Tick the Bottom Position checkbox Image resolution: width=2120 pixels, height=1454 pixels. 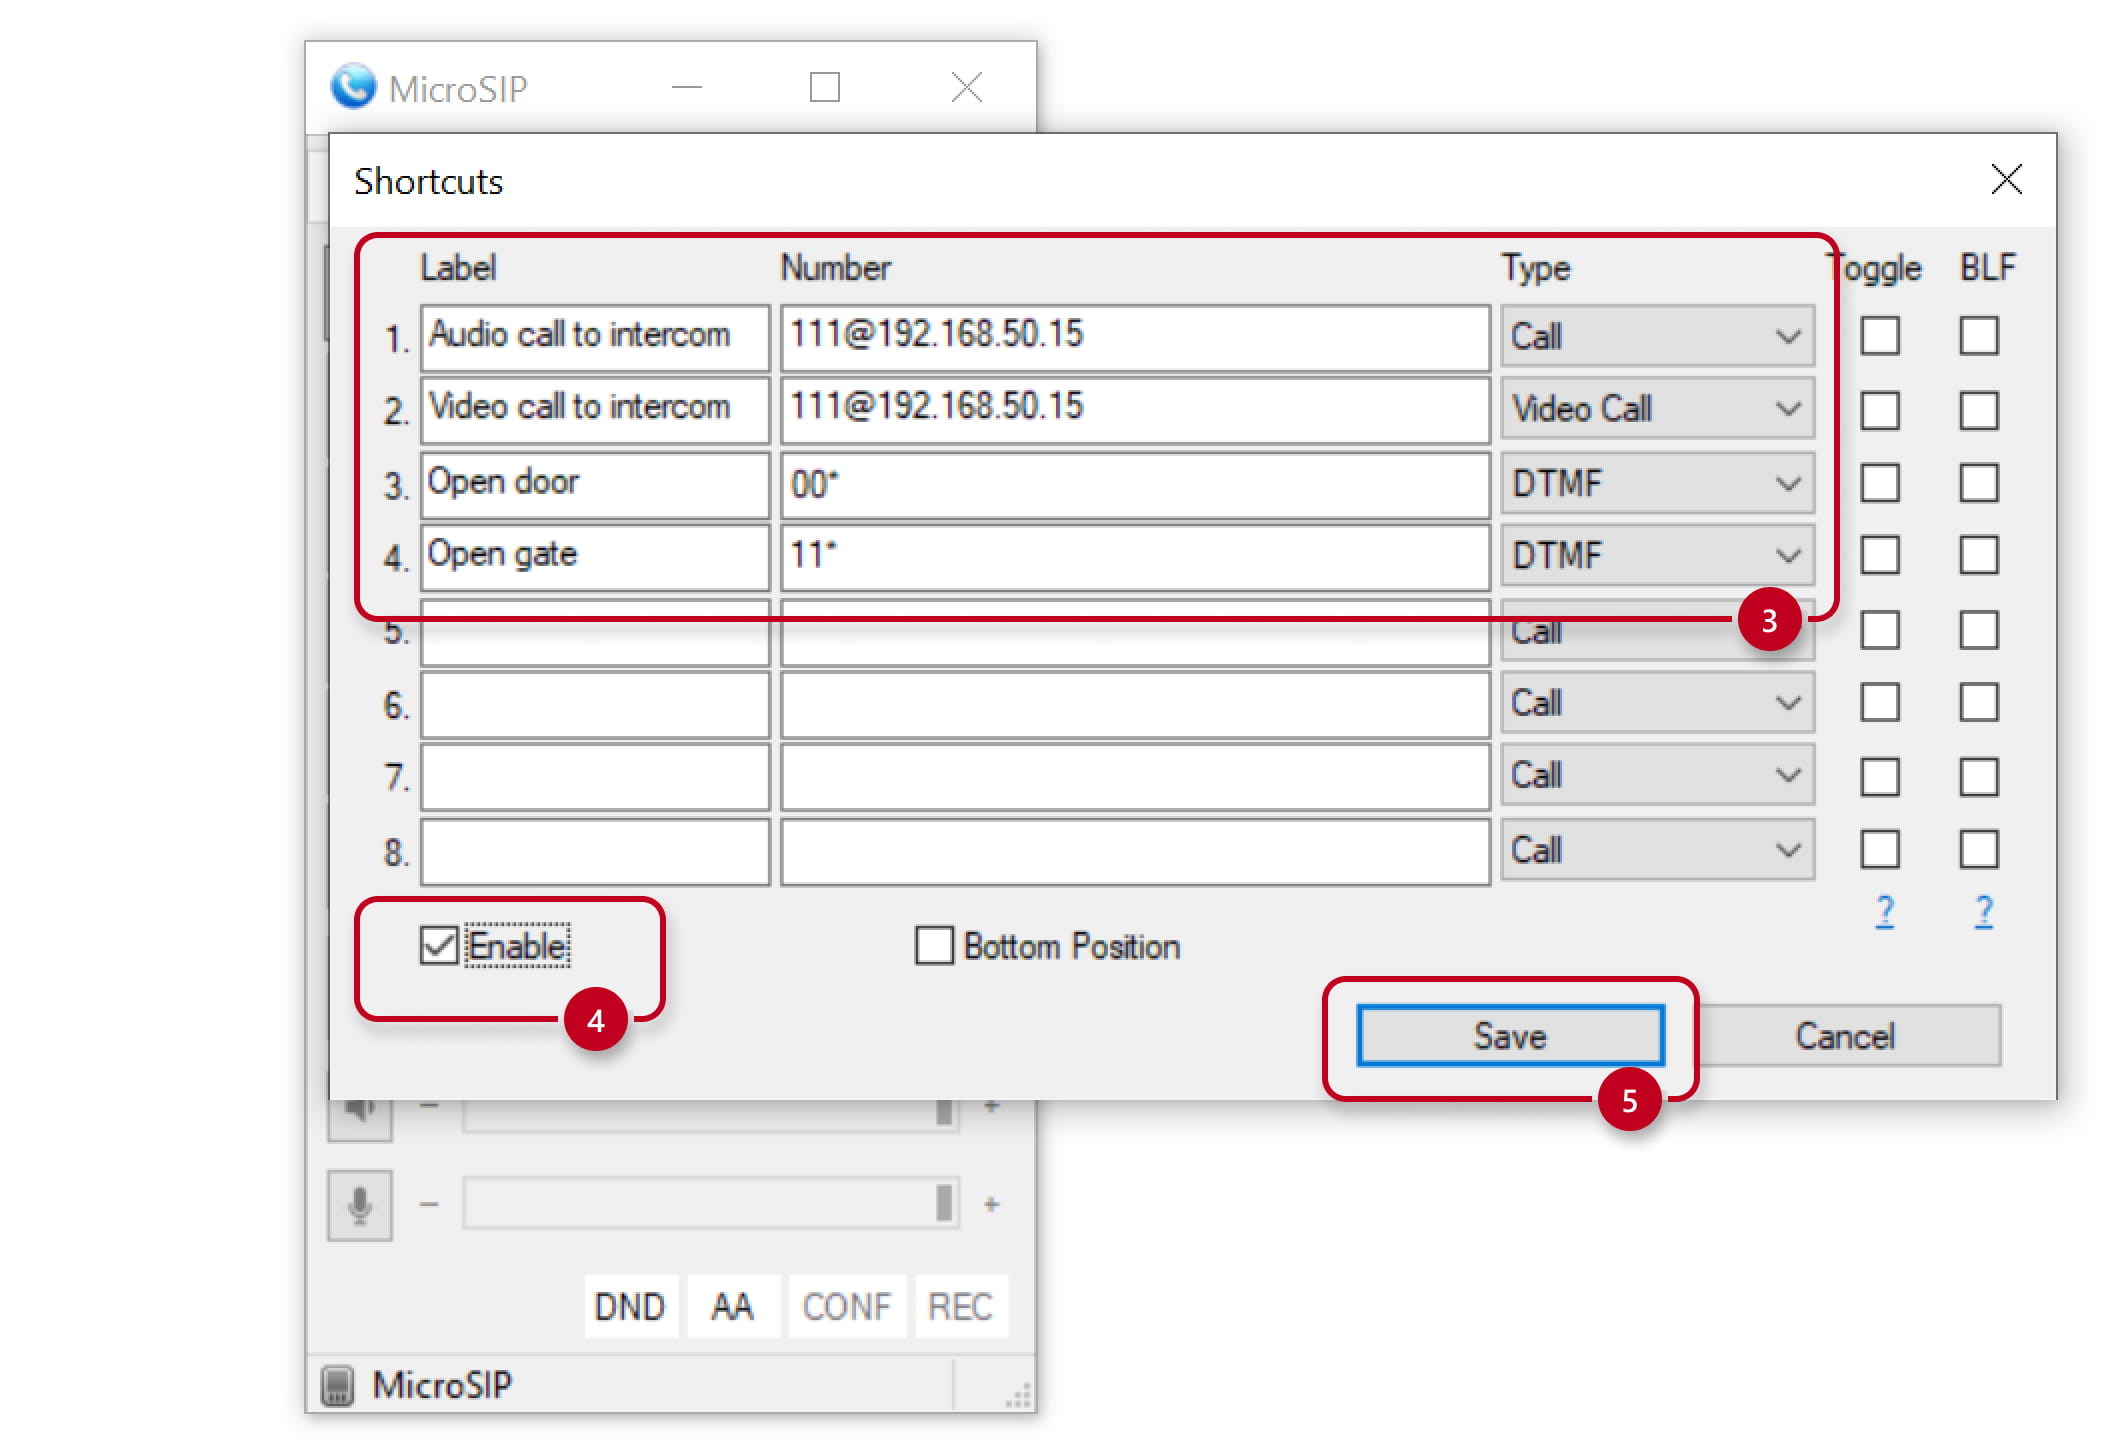[x=934, y=945]
